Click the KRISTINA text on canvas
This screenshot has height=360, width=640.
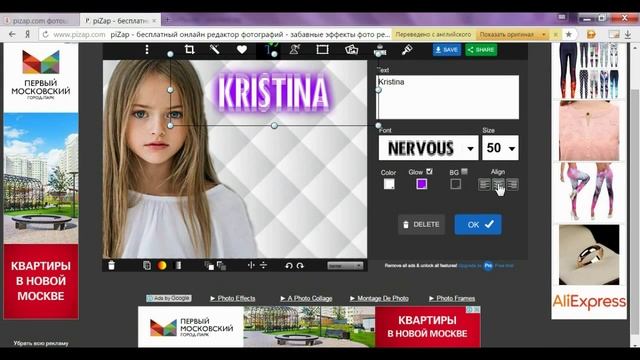pos(273,93)
